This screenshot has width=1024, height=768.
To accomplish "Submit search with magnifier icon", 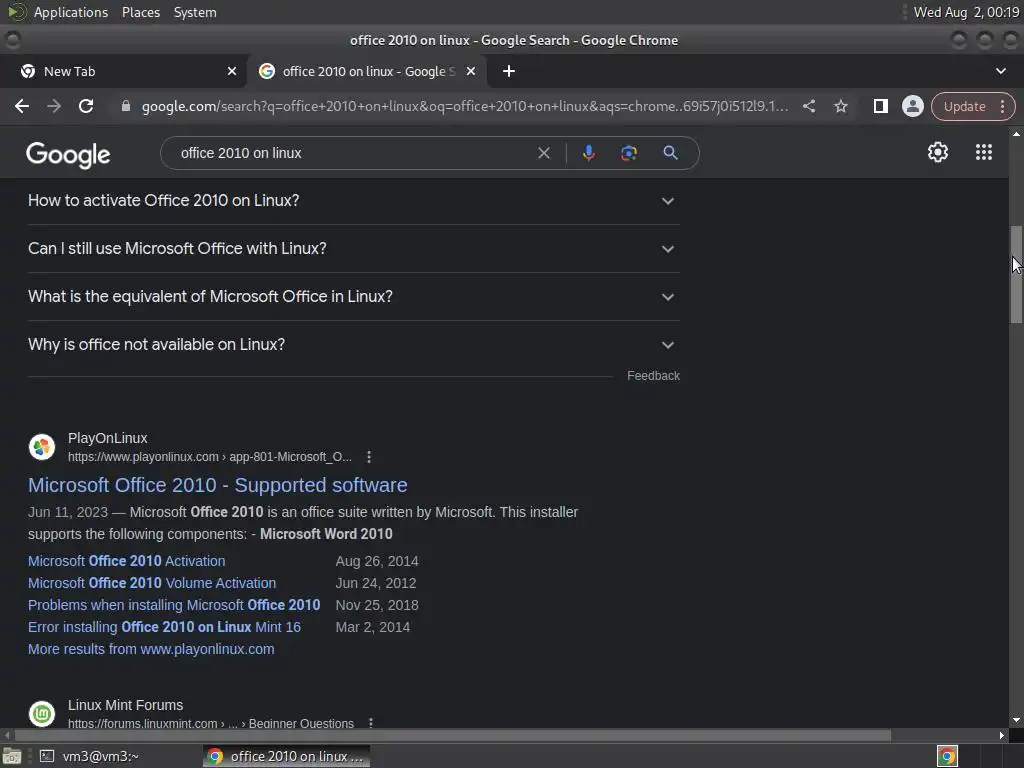I will click(670, 153).
